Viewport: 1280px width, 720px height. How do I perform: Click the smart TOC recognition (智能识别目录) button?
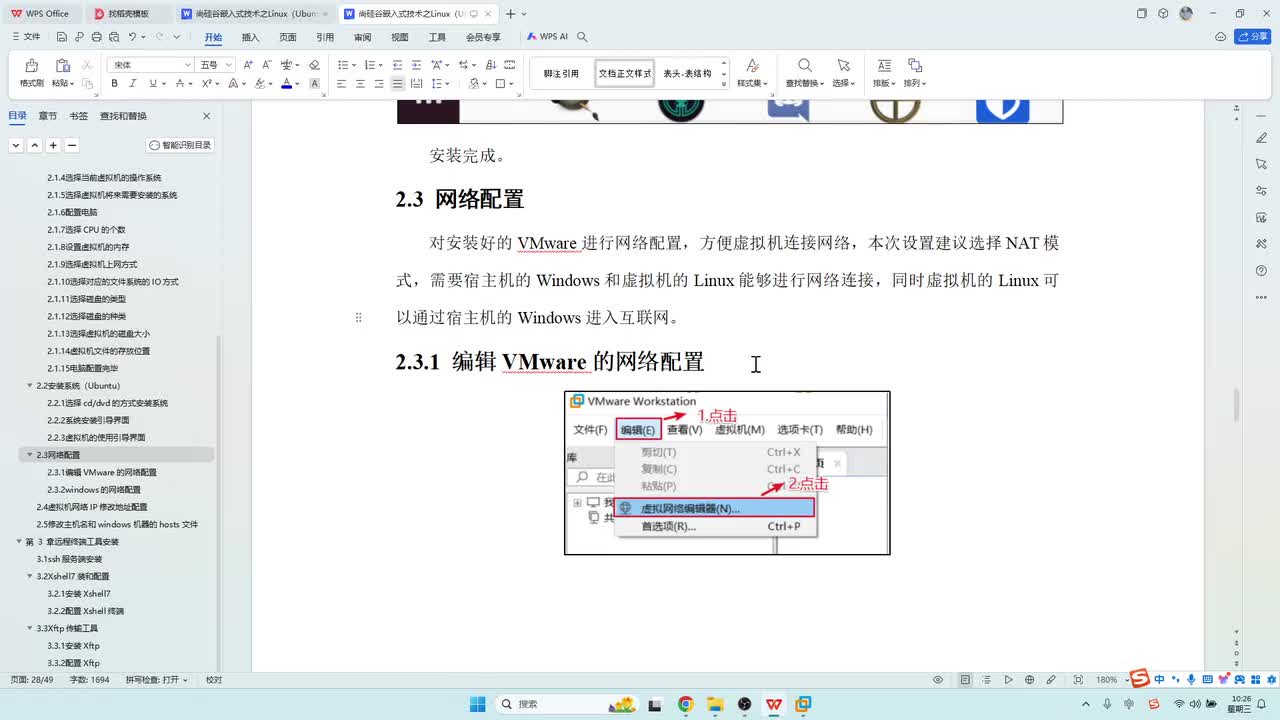pos(181,145)
